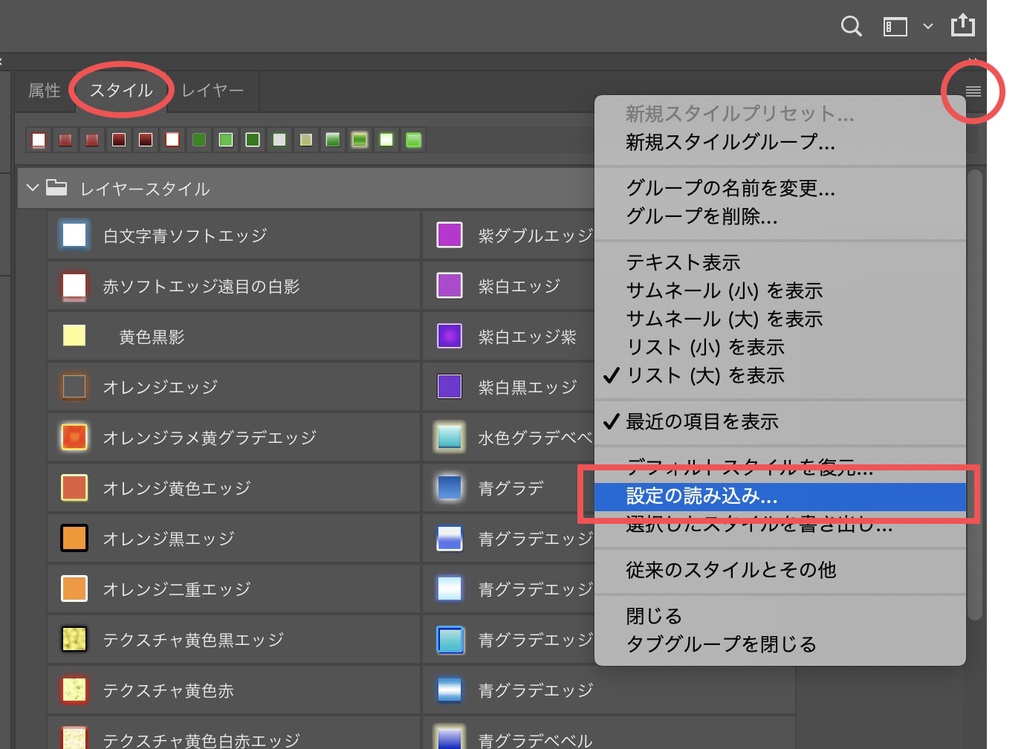Collapse the レイヤースタイル group

pos(33,187)
